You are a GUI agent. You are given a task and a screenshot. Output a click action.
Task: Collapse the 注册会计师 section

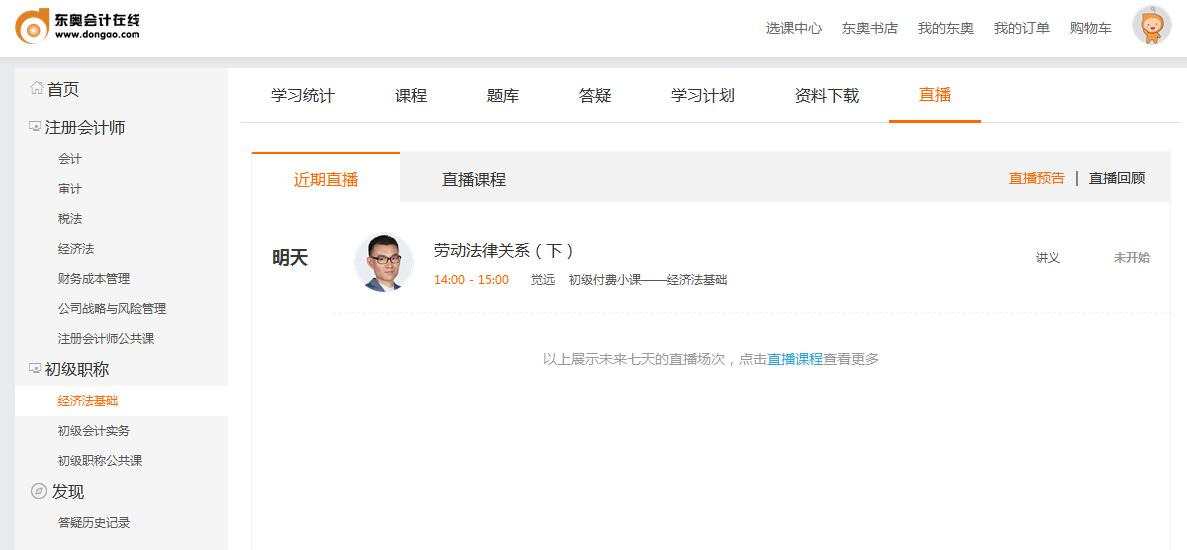click(36, 127)
